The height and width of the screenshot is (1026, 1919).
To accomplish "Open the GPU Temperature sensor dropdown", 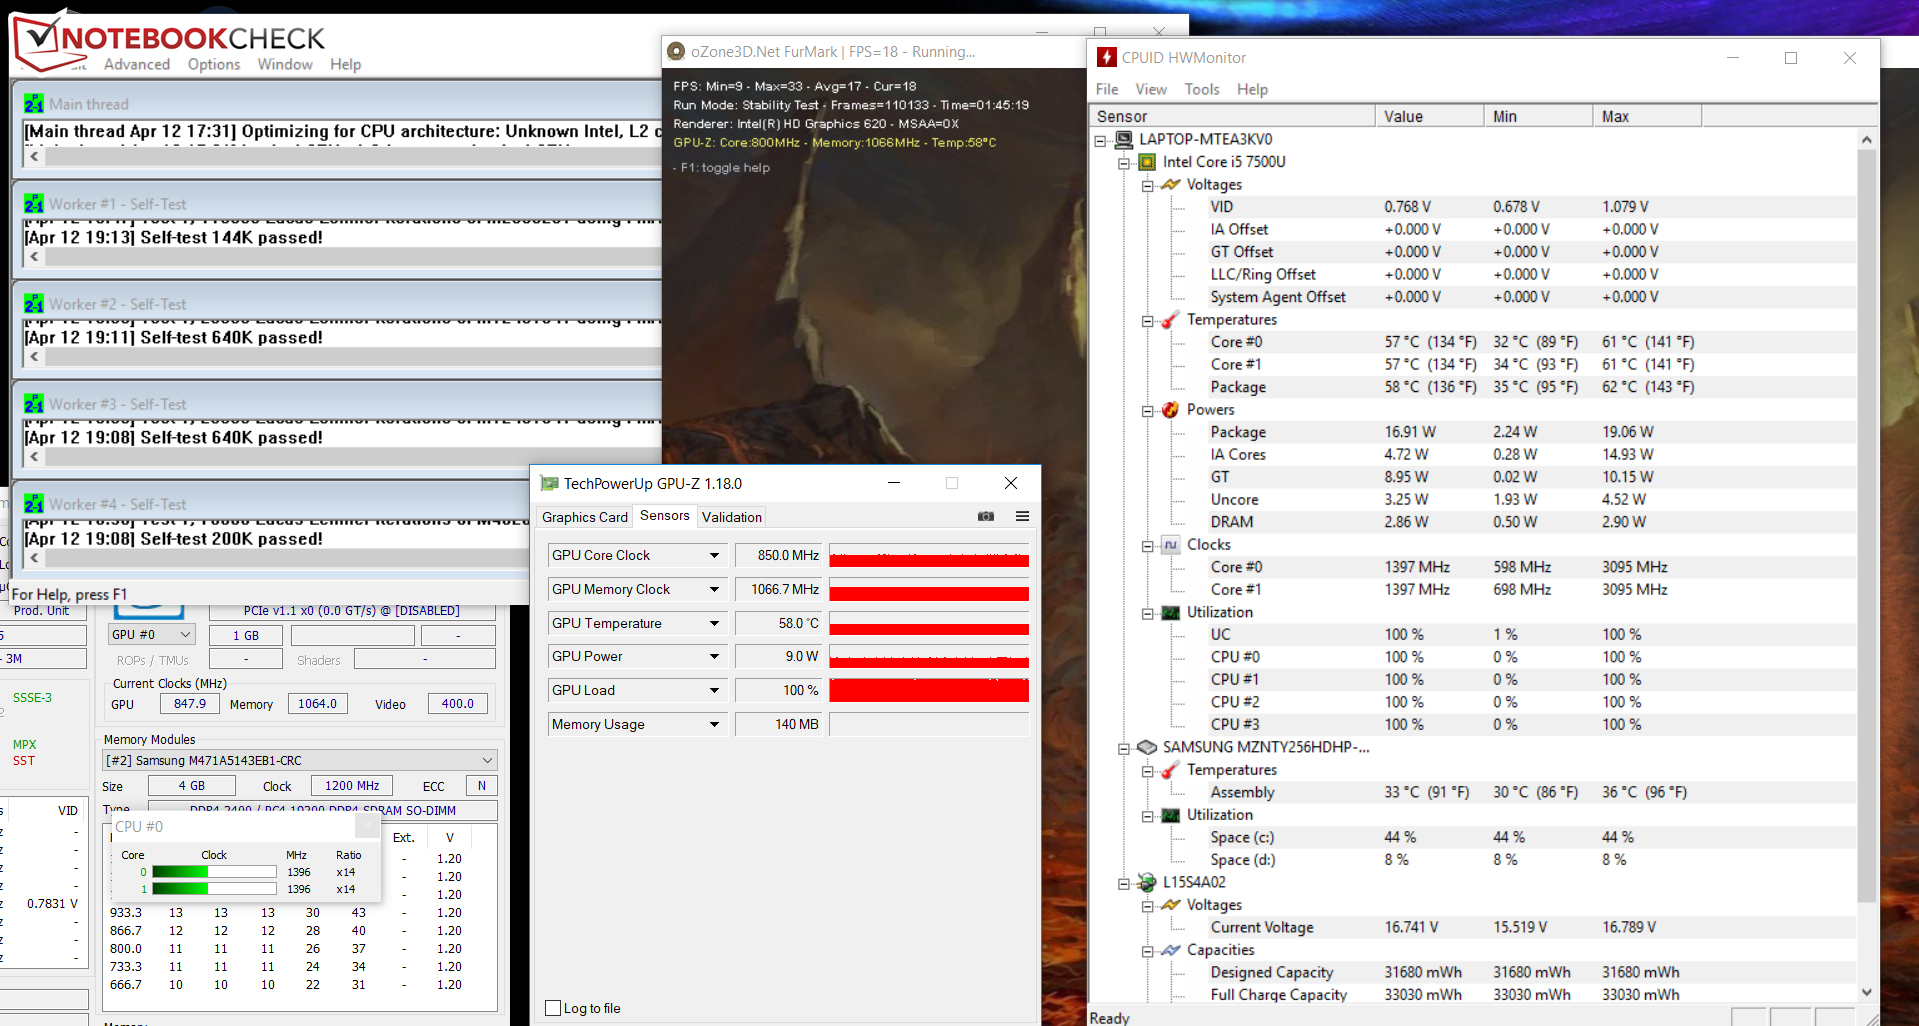I will [714, 624].
